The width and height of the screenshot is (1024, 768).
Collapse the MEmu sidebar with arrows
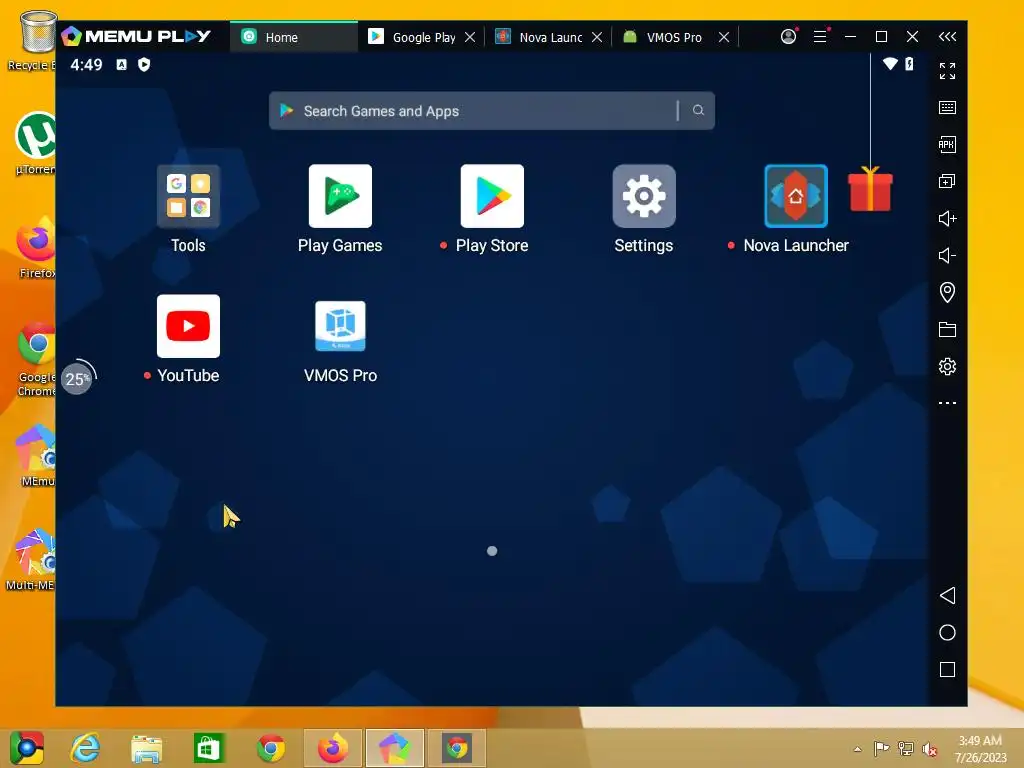pos(947,37)
